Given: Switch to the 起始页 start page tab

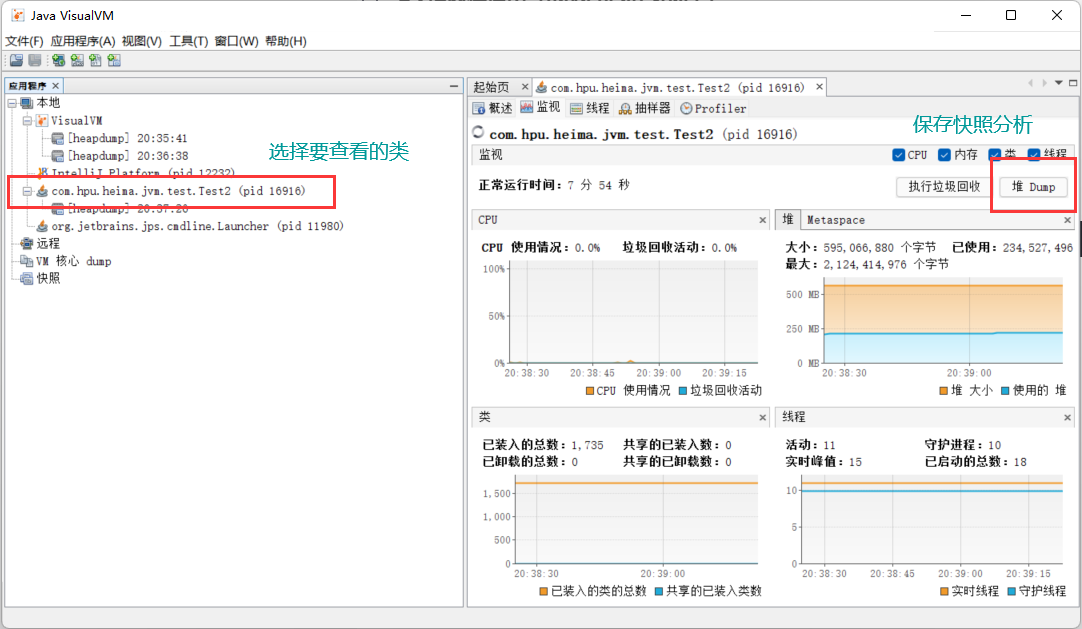Looking at the screenshot, I should tap(491, 88).
